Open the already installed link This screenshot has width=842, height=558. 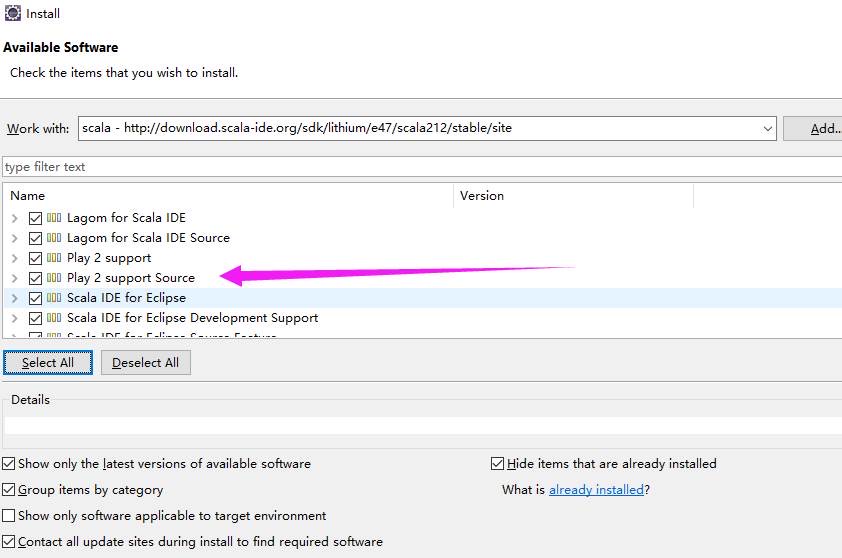596,490
